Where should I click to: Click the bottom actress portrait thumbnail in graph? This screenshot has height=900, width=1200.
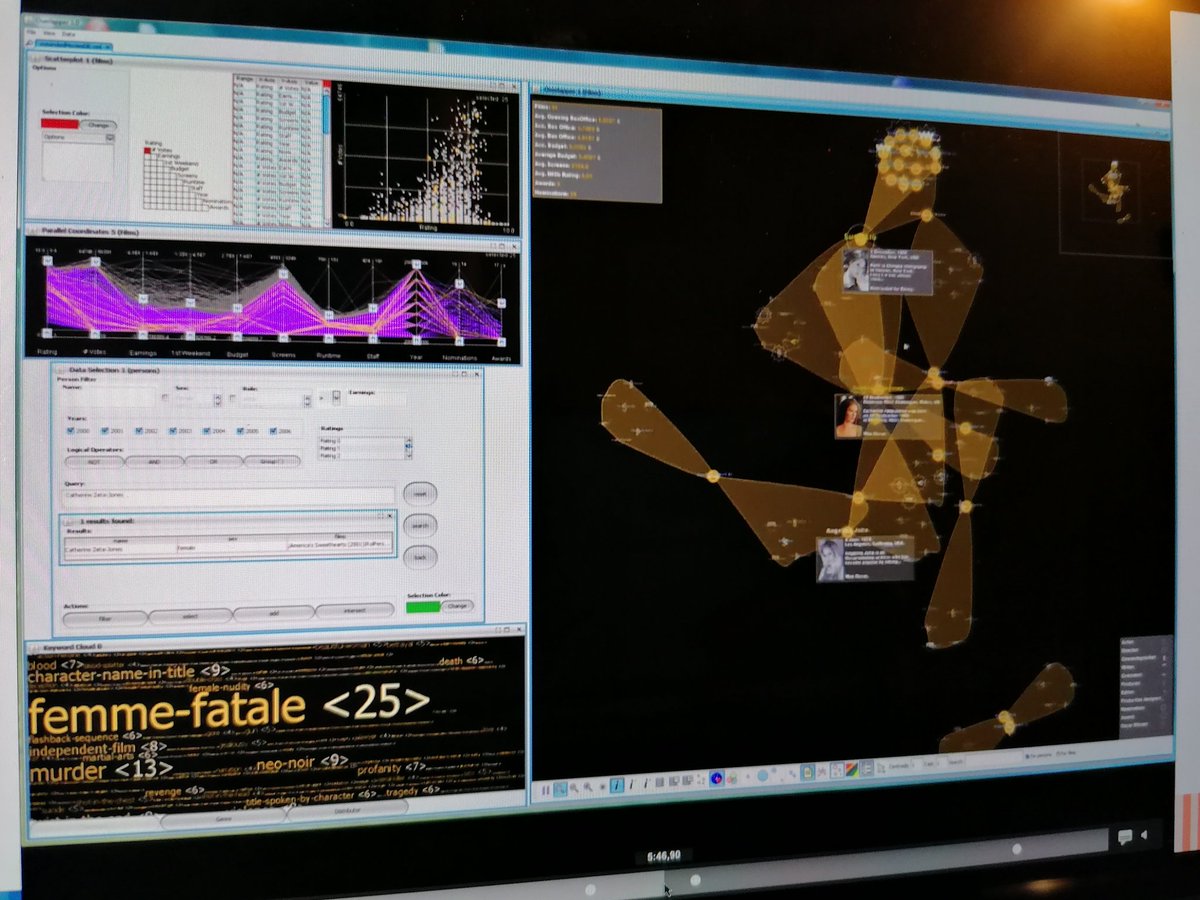(x=828, y=561)
